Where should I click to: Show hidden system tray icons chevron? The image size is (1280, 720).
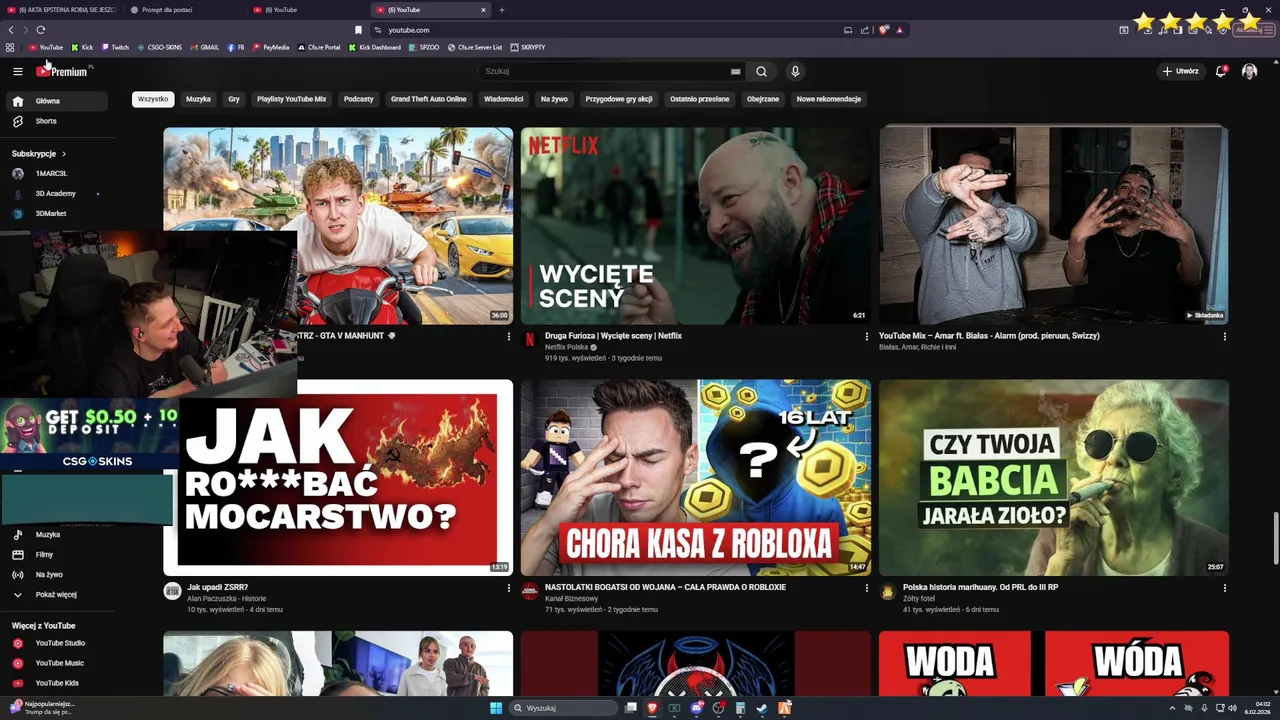tap(1172, 708)
